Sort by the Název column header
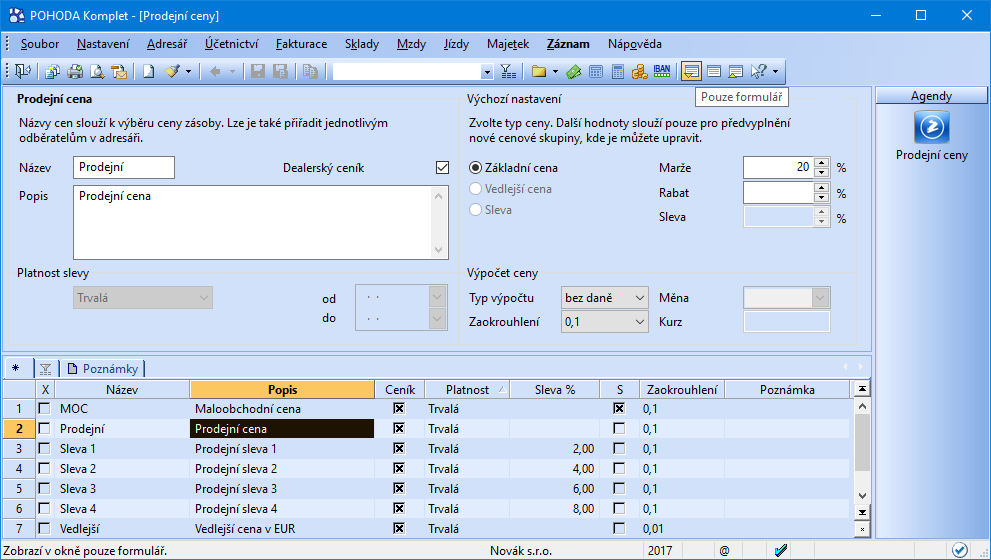 point(122,390)
